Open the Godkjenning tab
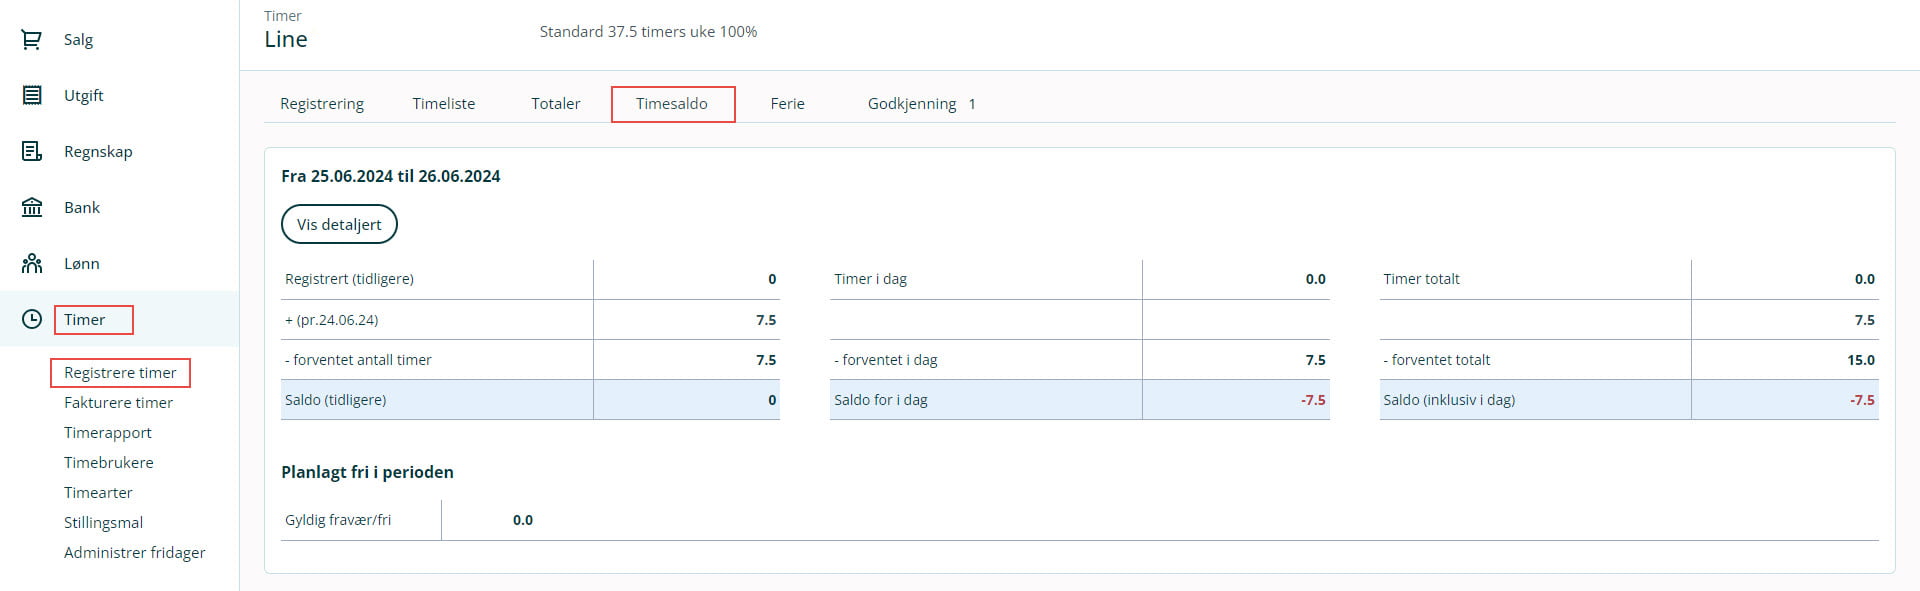Screen dimensions: 1920x591 (x=912, y=104)
